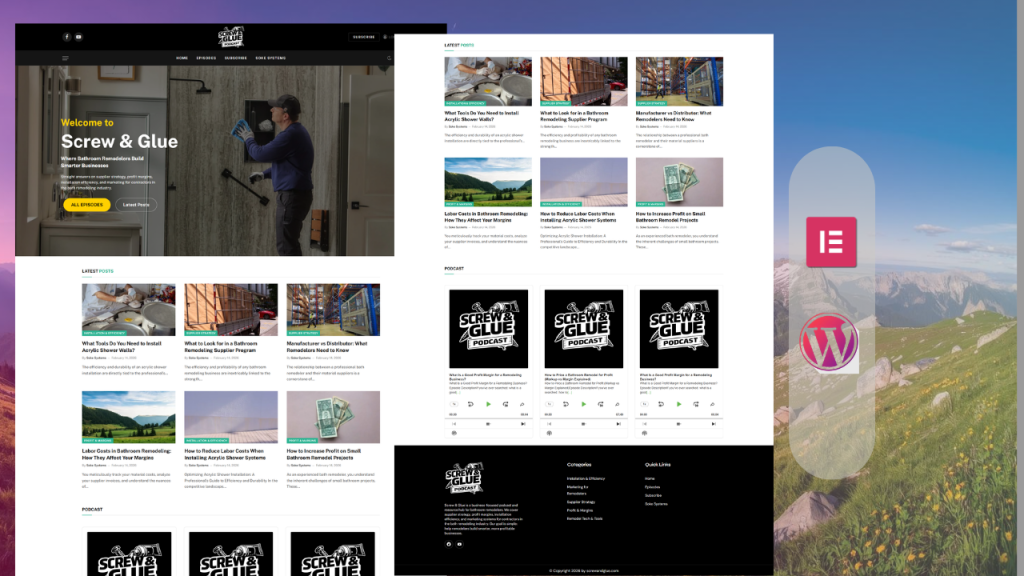Screen dimensions: 1024x576
Task: Open right-page title 'What Tools Do You Need to Install'
Action: point(482,116)
